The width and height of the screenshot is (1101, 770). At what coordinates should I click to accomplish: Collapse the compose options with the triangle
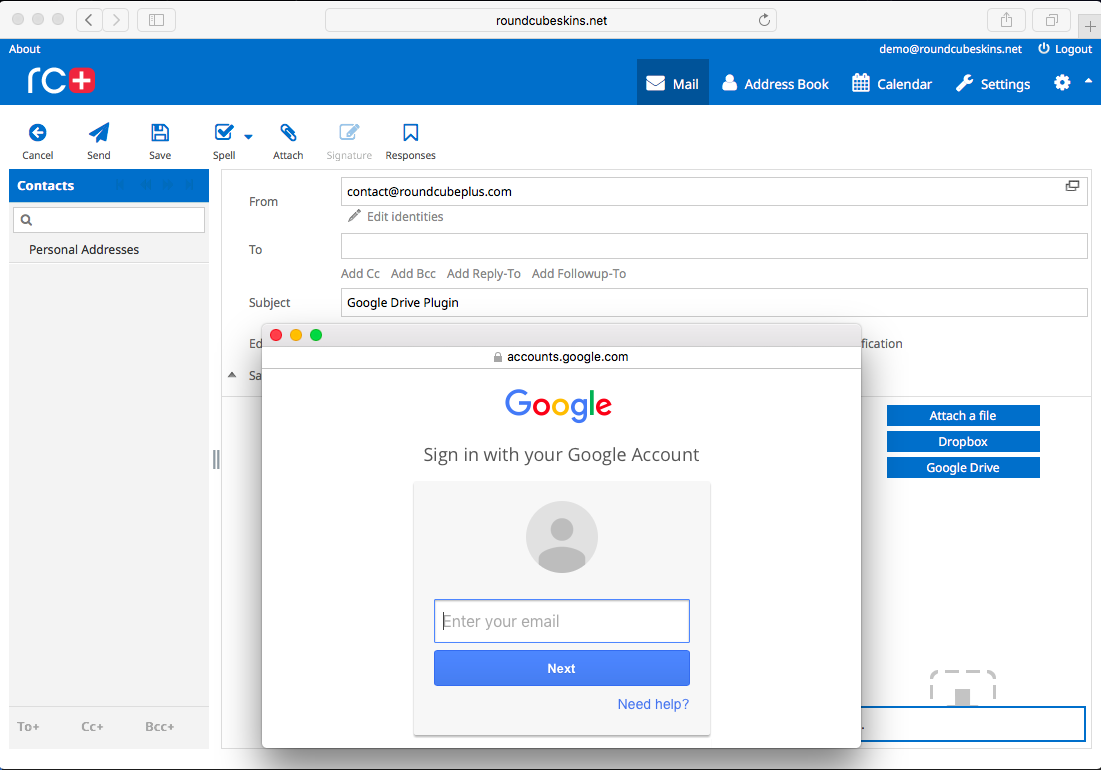[232, 375]
